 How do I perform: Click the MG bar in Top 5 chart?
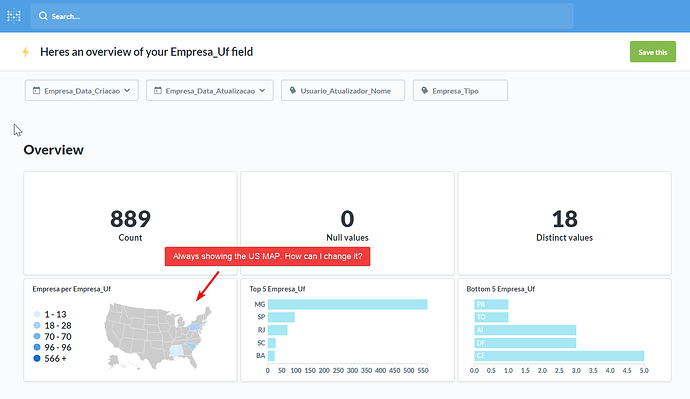(347, 304)
